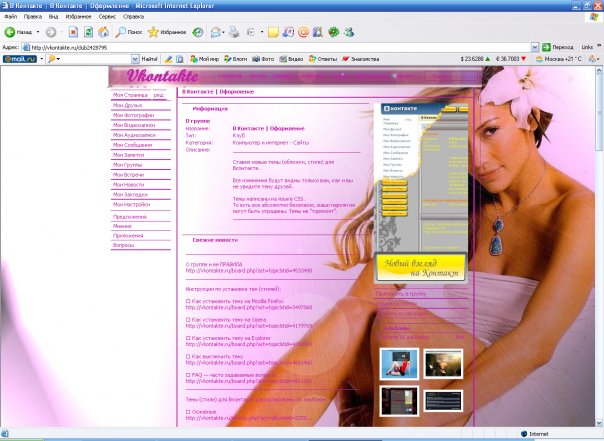
Task: Open the address bar dropdown arrow
Action: click(x=535, y=47)
